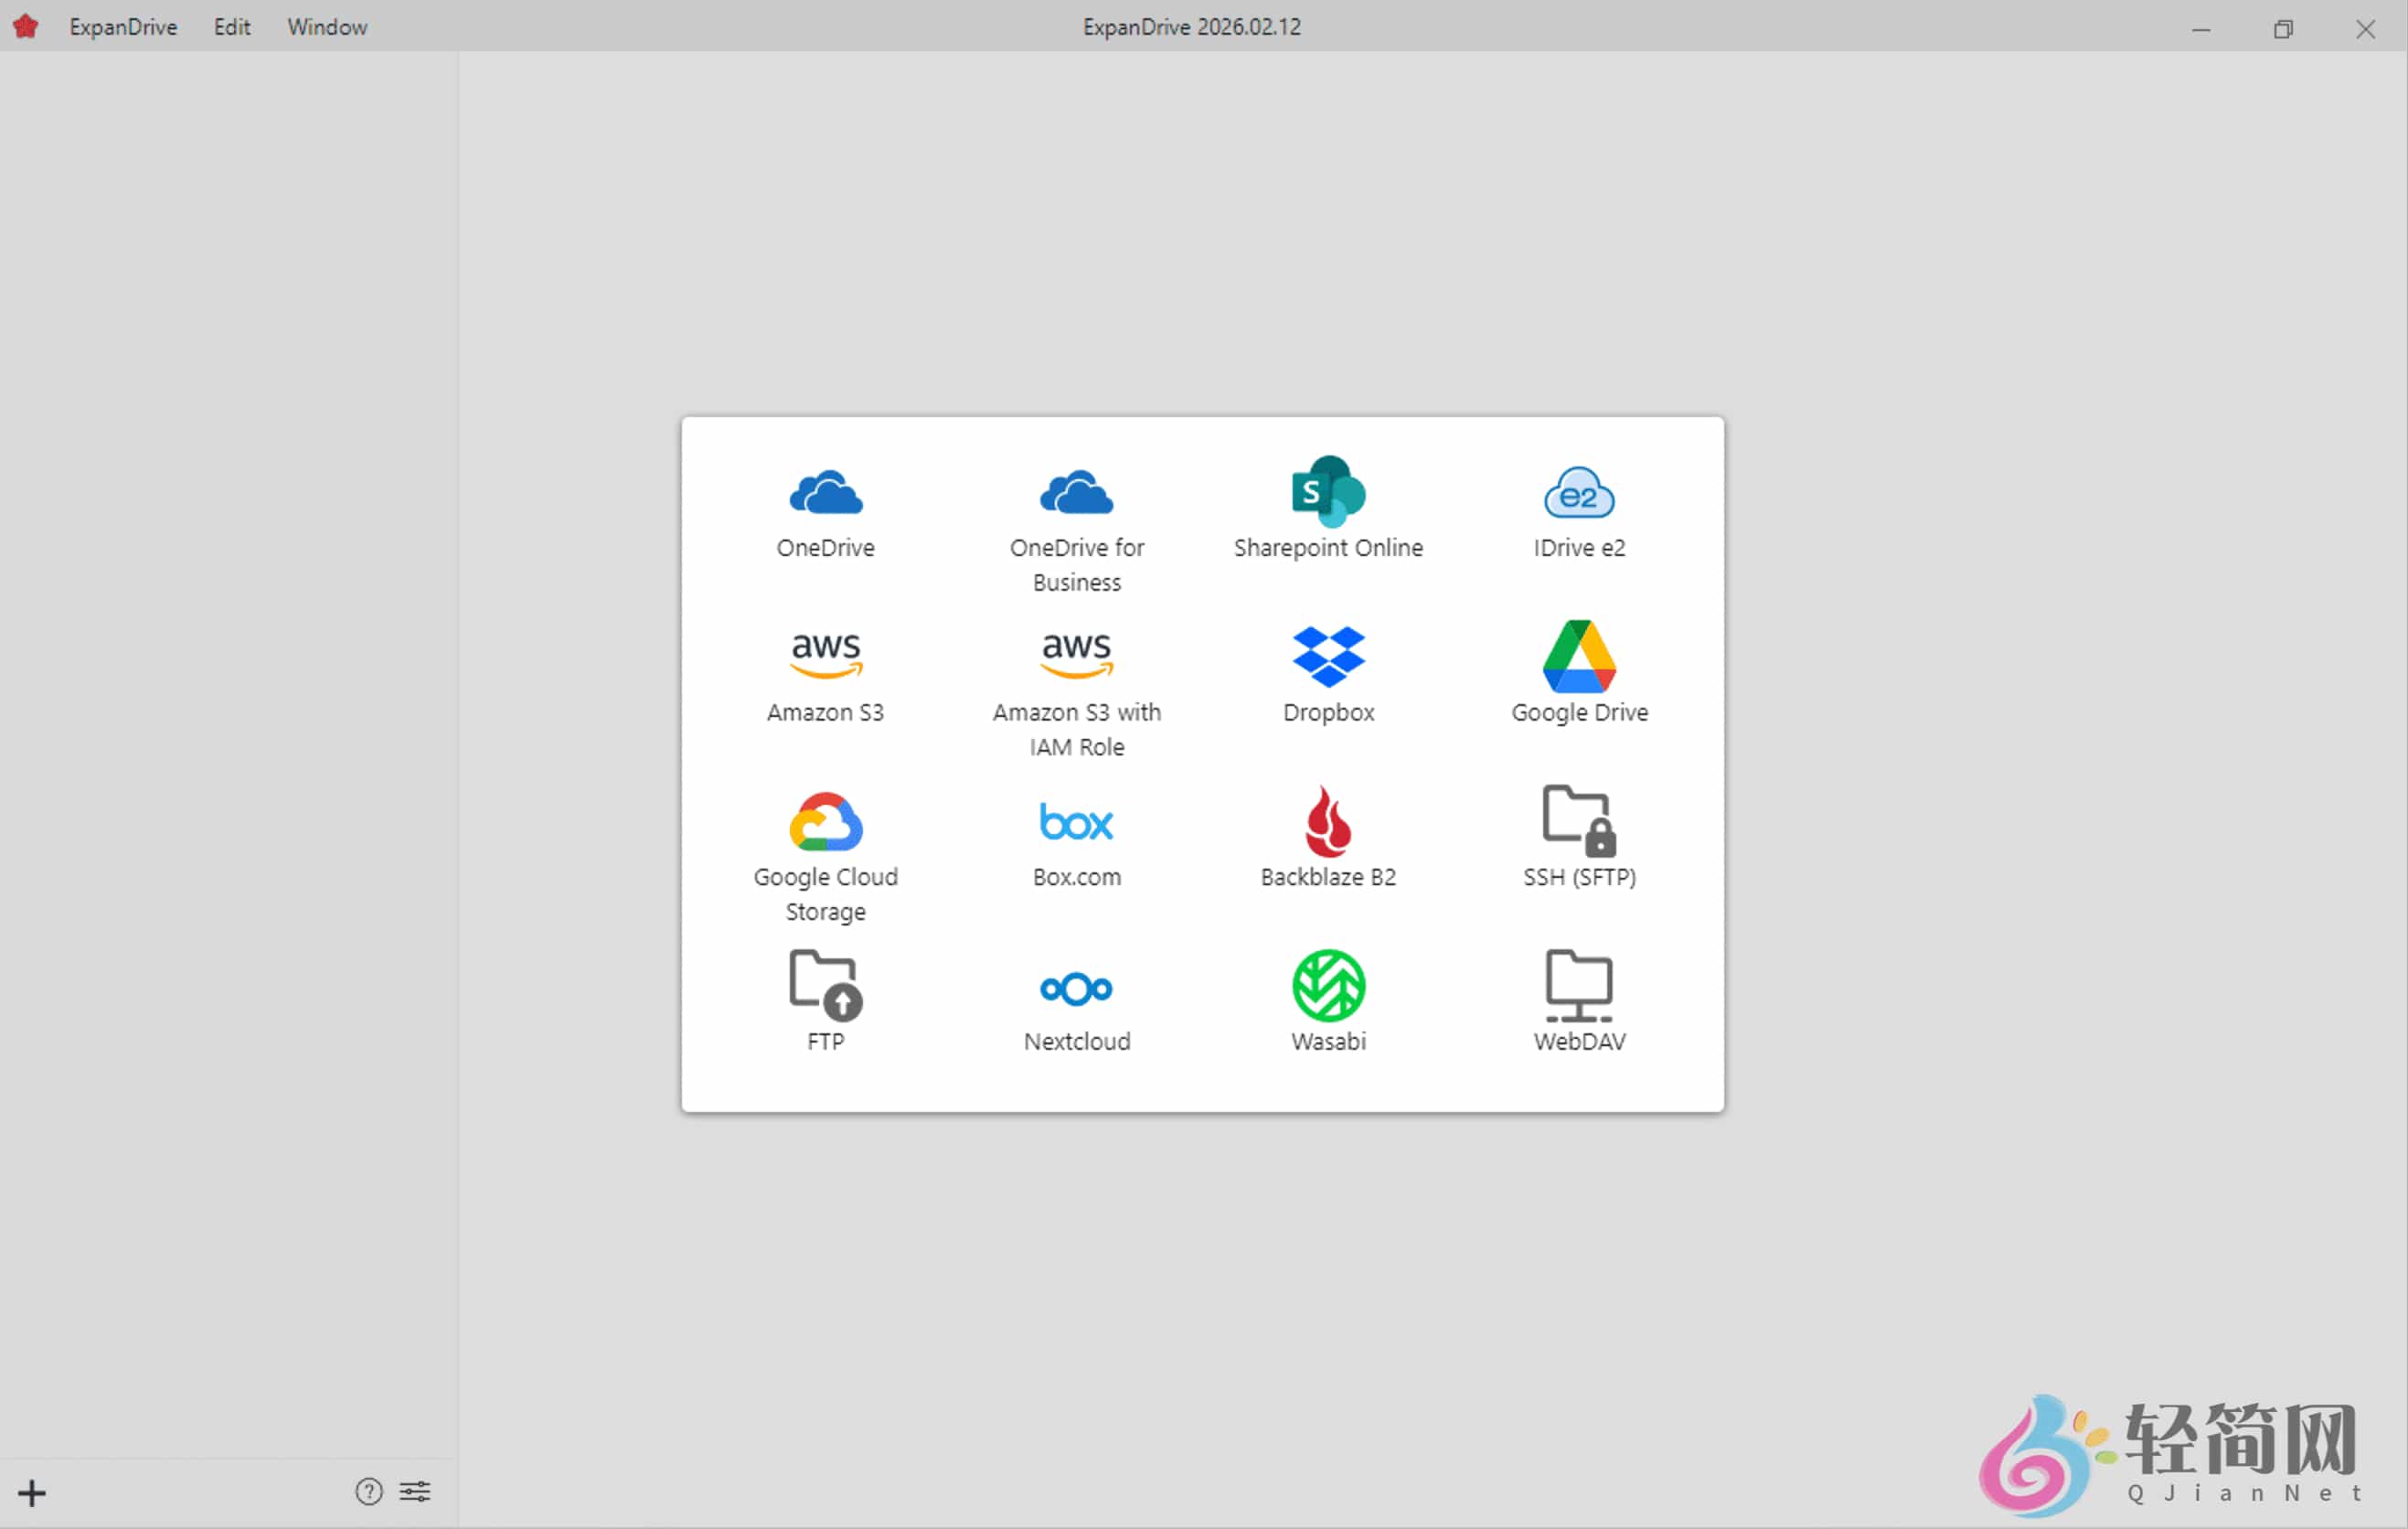Restore down the ExpanDrive window
Screen dimensions: 2408x1529
tap(2283, 28)
